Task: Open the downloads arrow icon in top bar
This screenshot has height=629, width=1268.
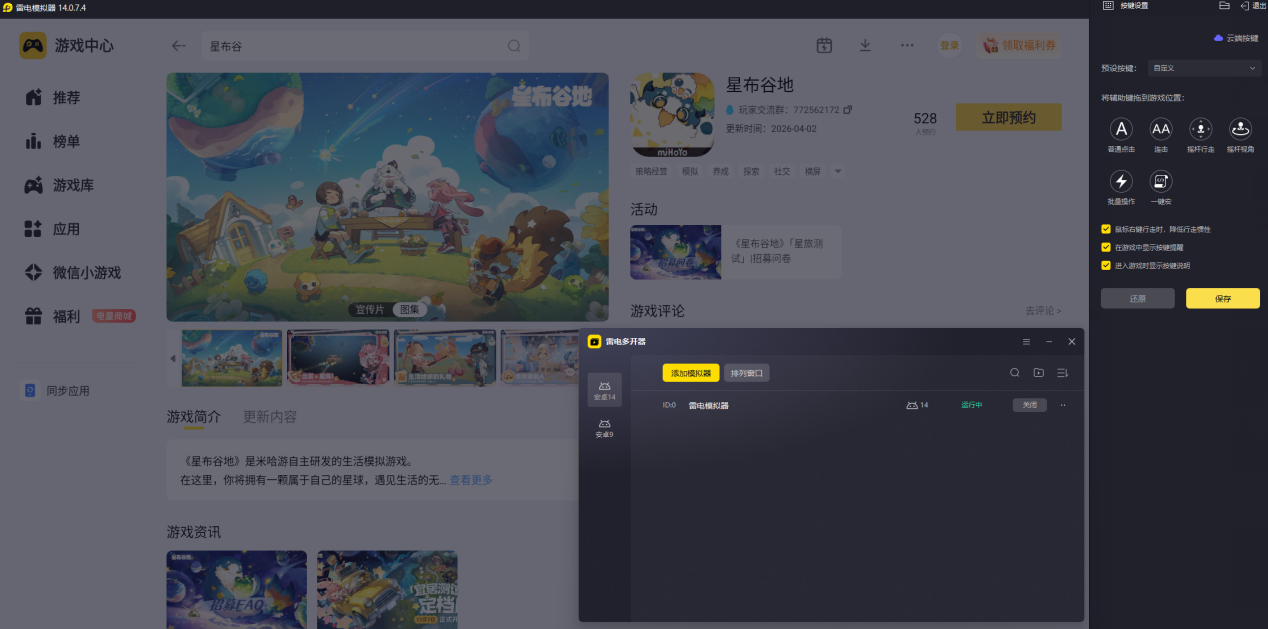Action: [865, 45]
